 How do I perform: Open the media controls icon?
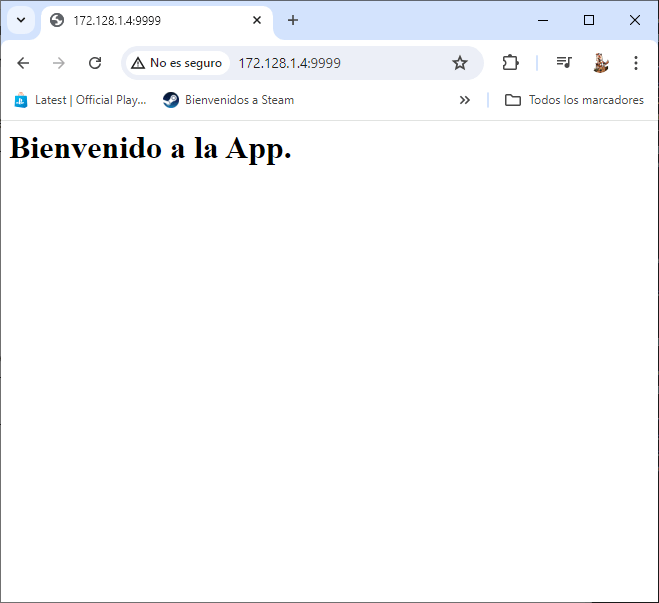click(x=564, y=63)
